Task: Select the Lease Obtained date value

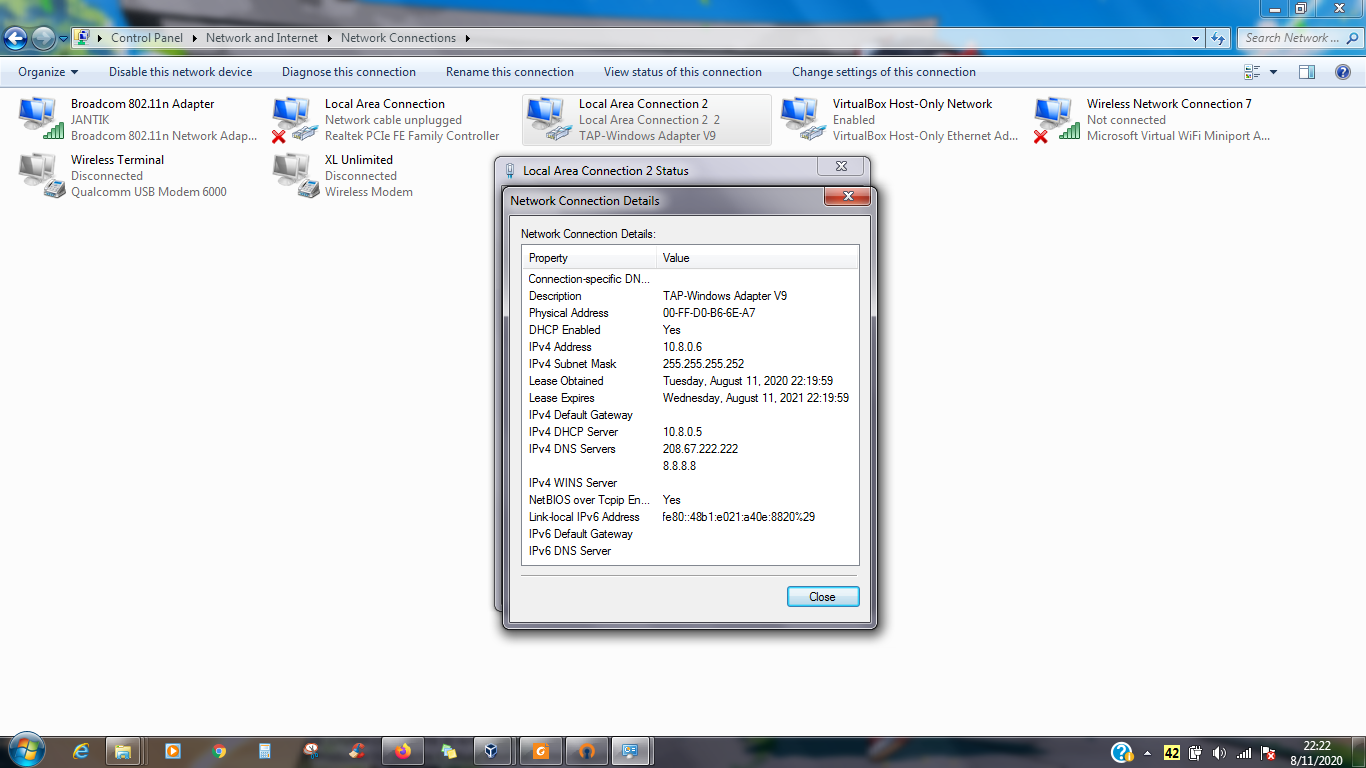Action: pos(748,381)
